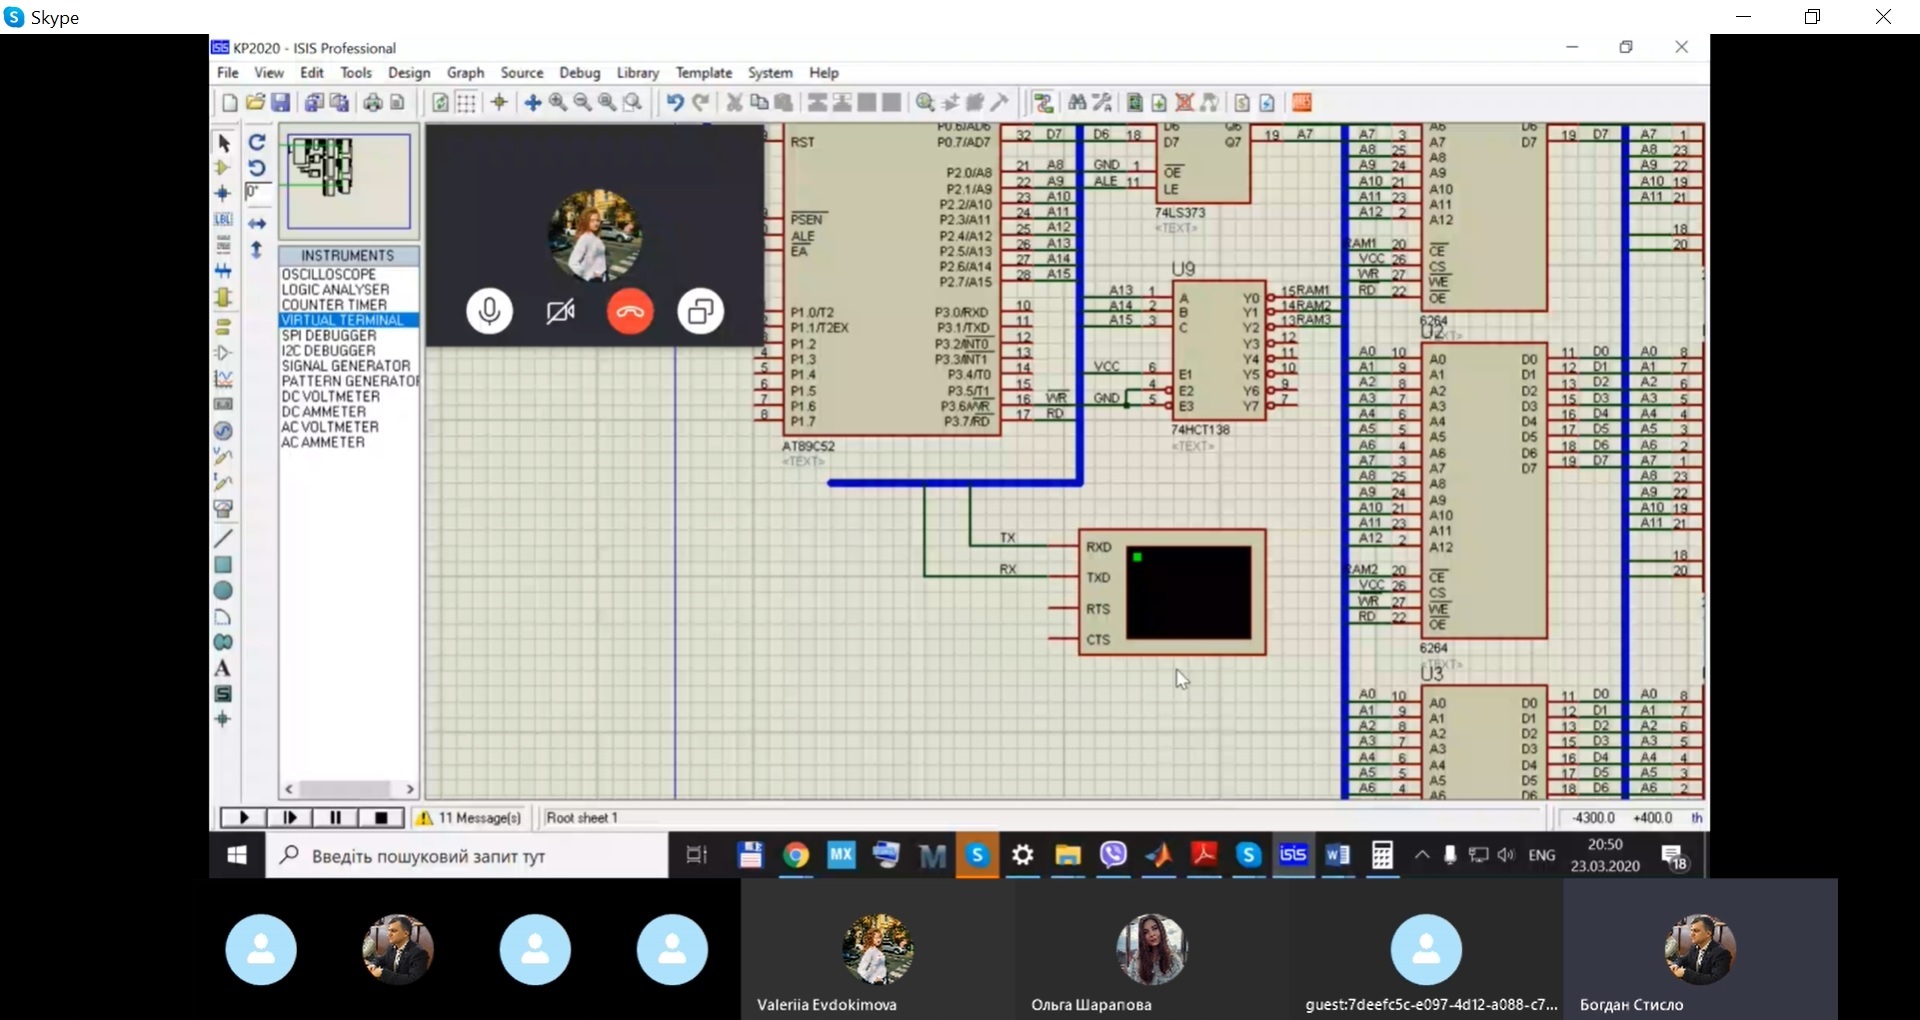Image resolution: width=1920 pixels, height=1020 pixels.
Task: Start the simulation with Play
Action: pos(243,818)
